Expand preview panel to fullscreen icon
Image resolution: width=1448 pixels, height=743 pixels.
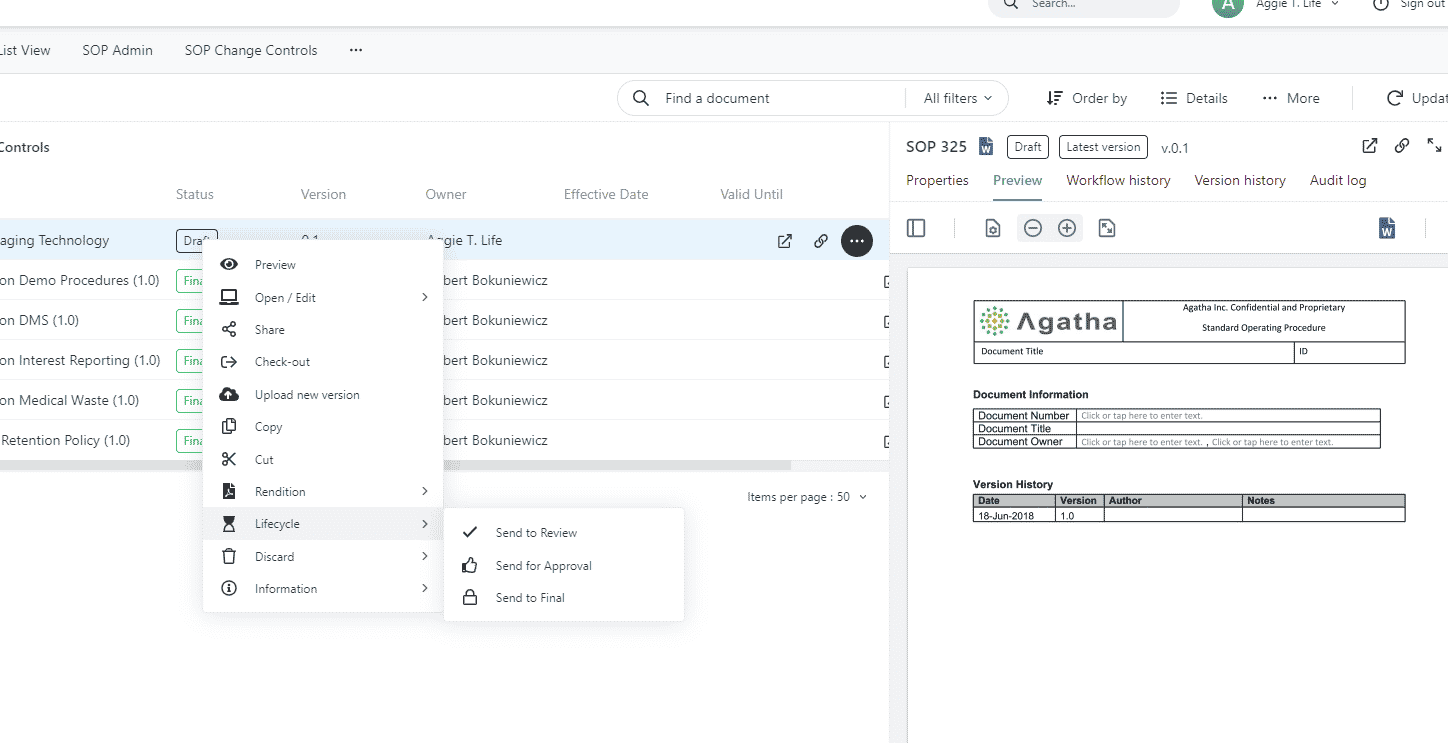click(1434, 146)
